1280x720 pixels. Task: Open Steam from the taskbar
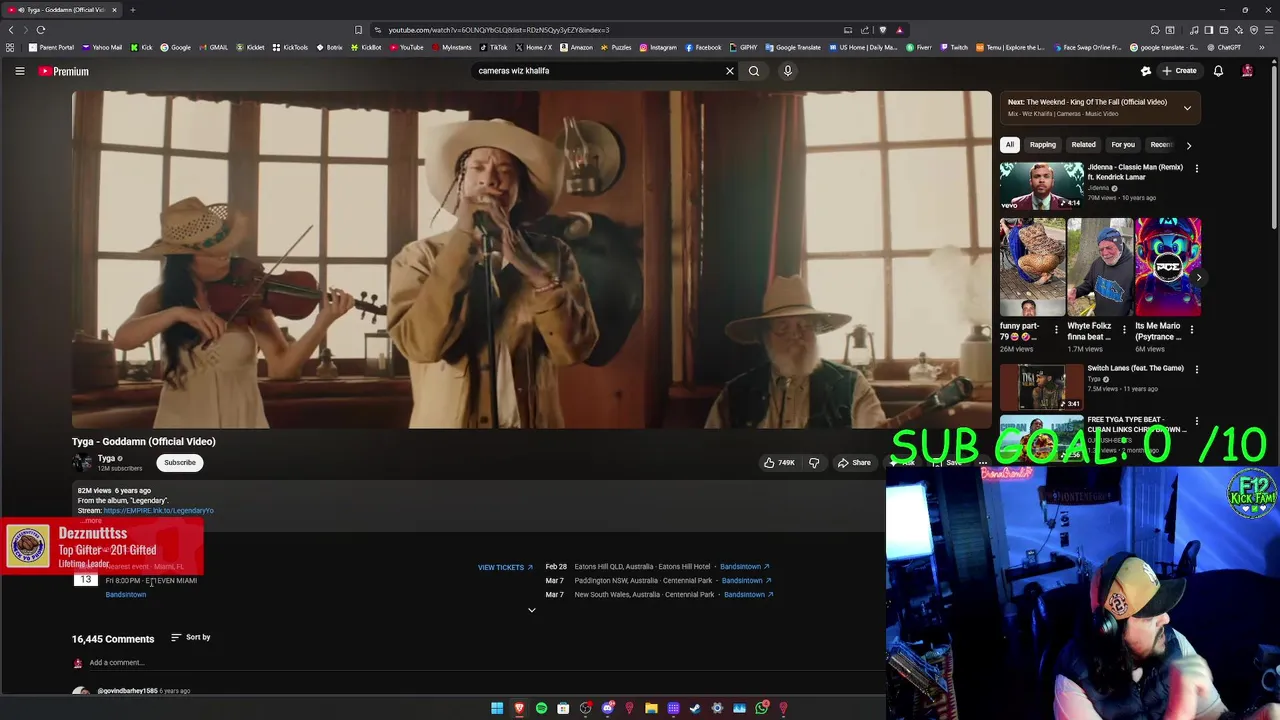(x=695, y=708)
